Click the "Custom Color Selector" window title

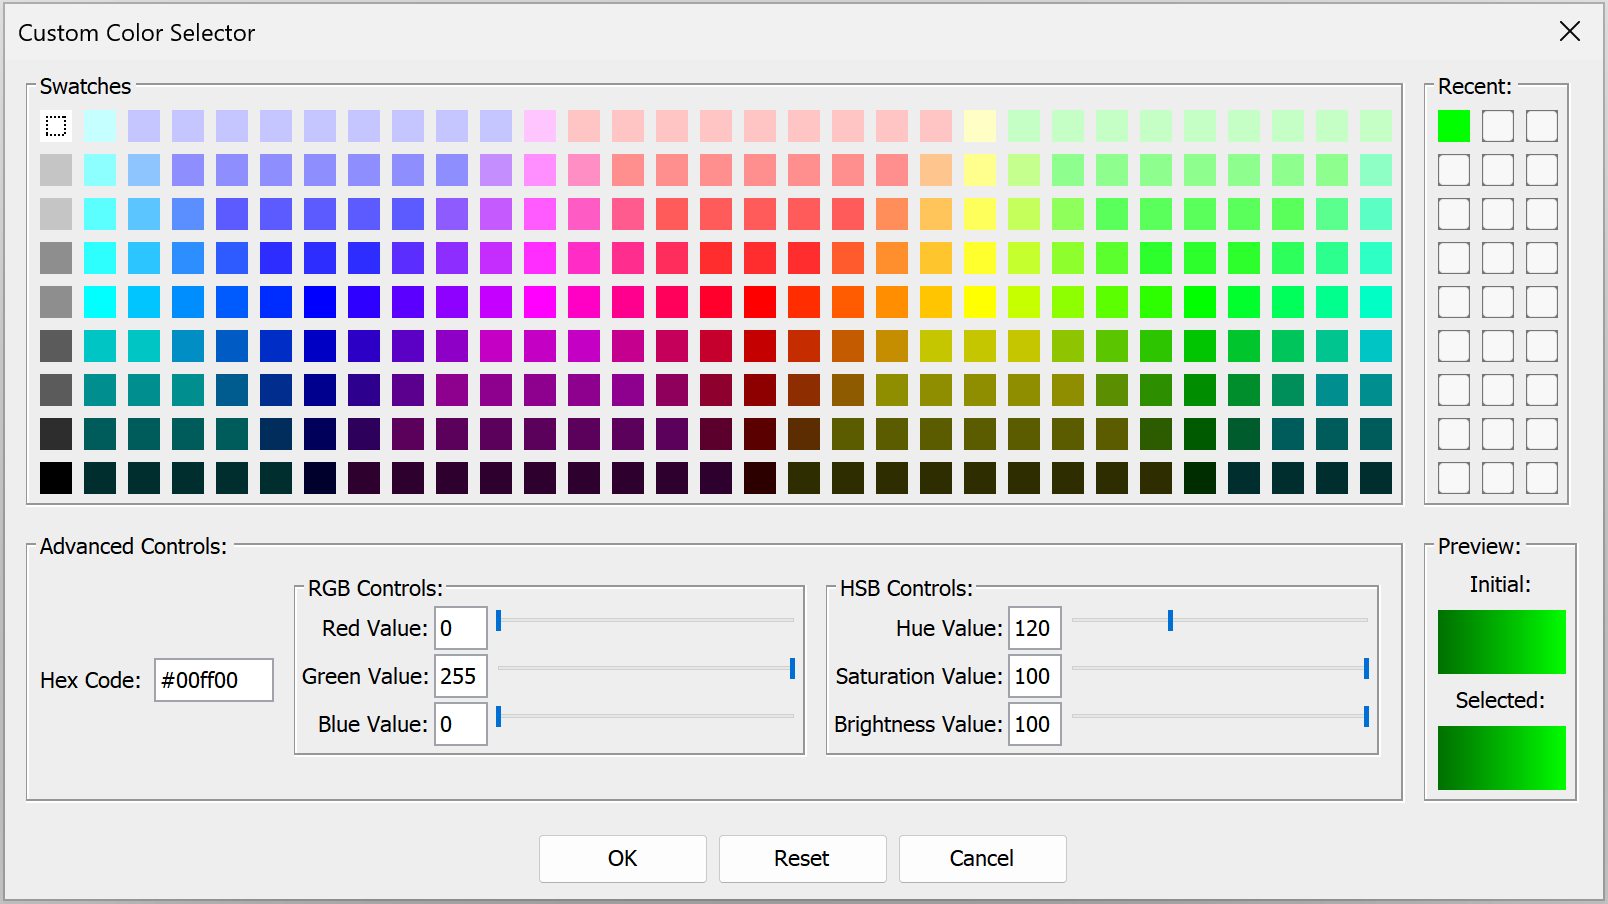pos(137,33)
